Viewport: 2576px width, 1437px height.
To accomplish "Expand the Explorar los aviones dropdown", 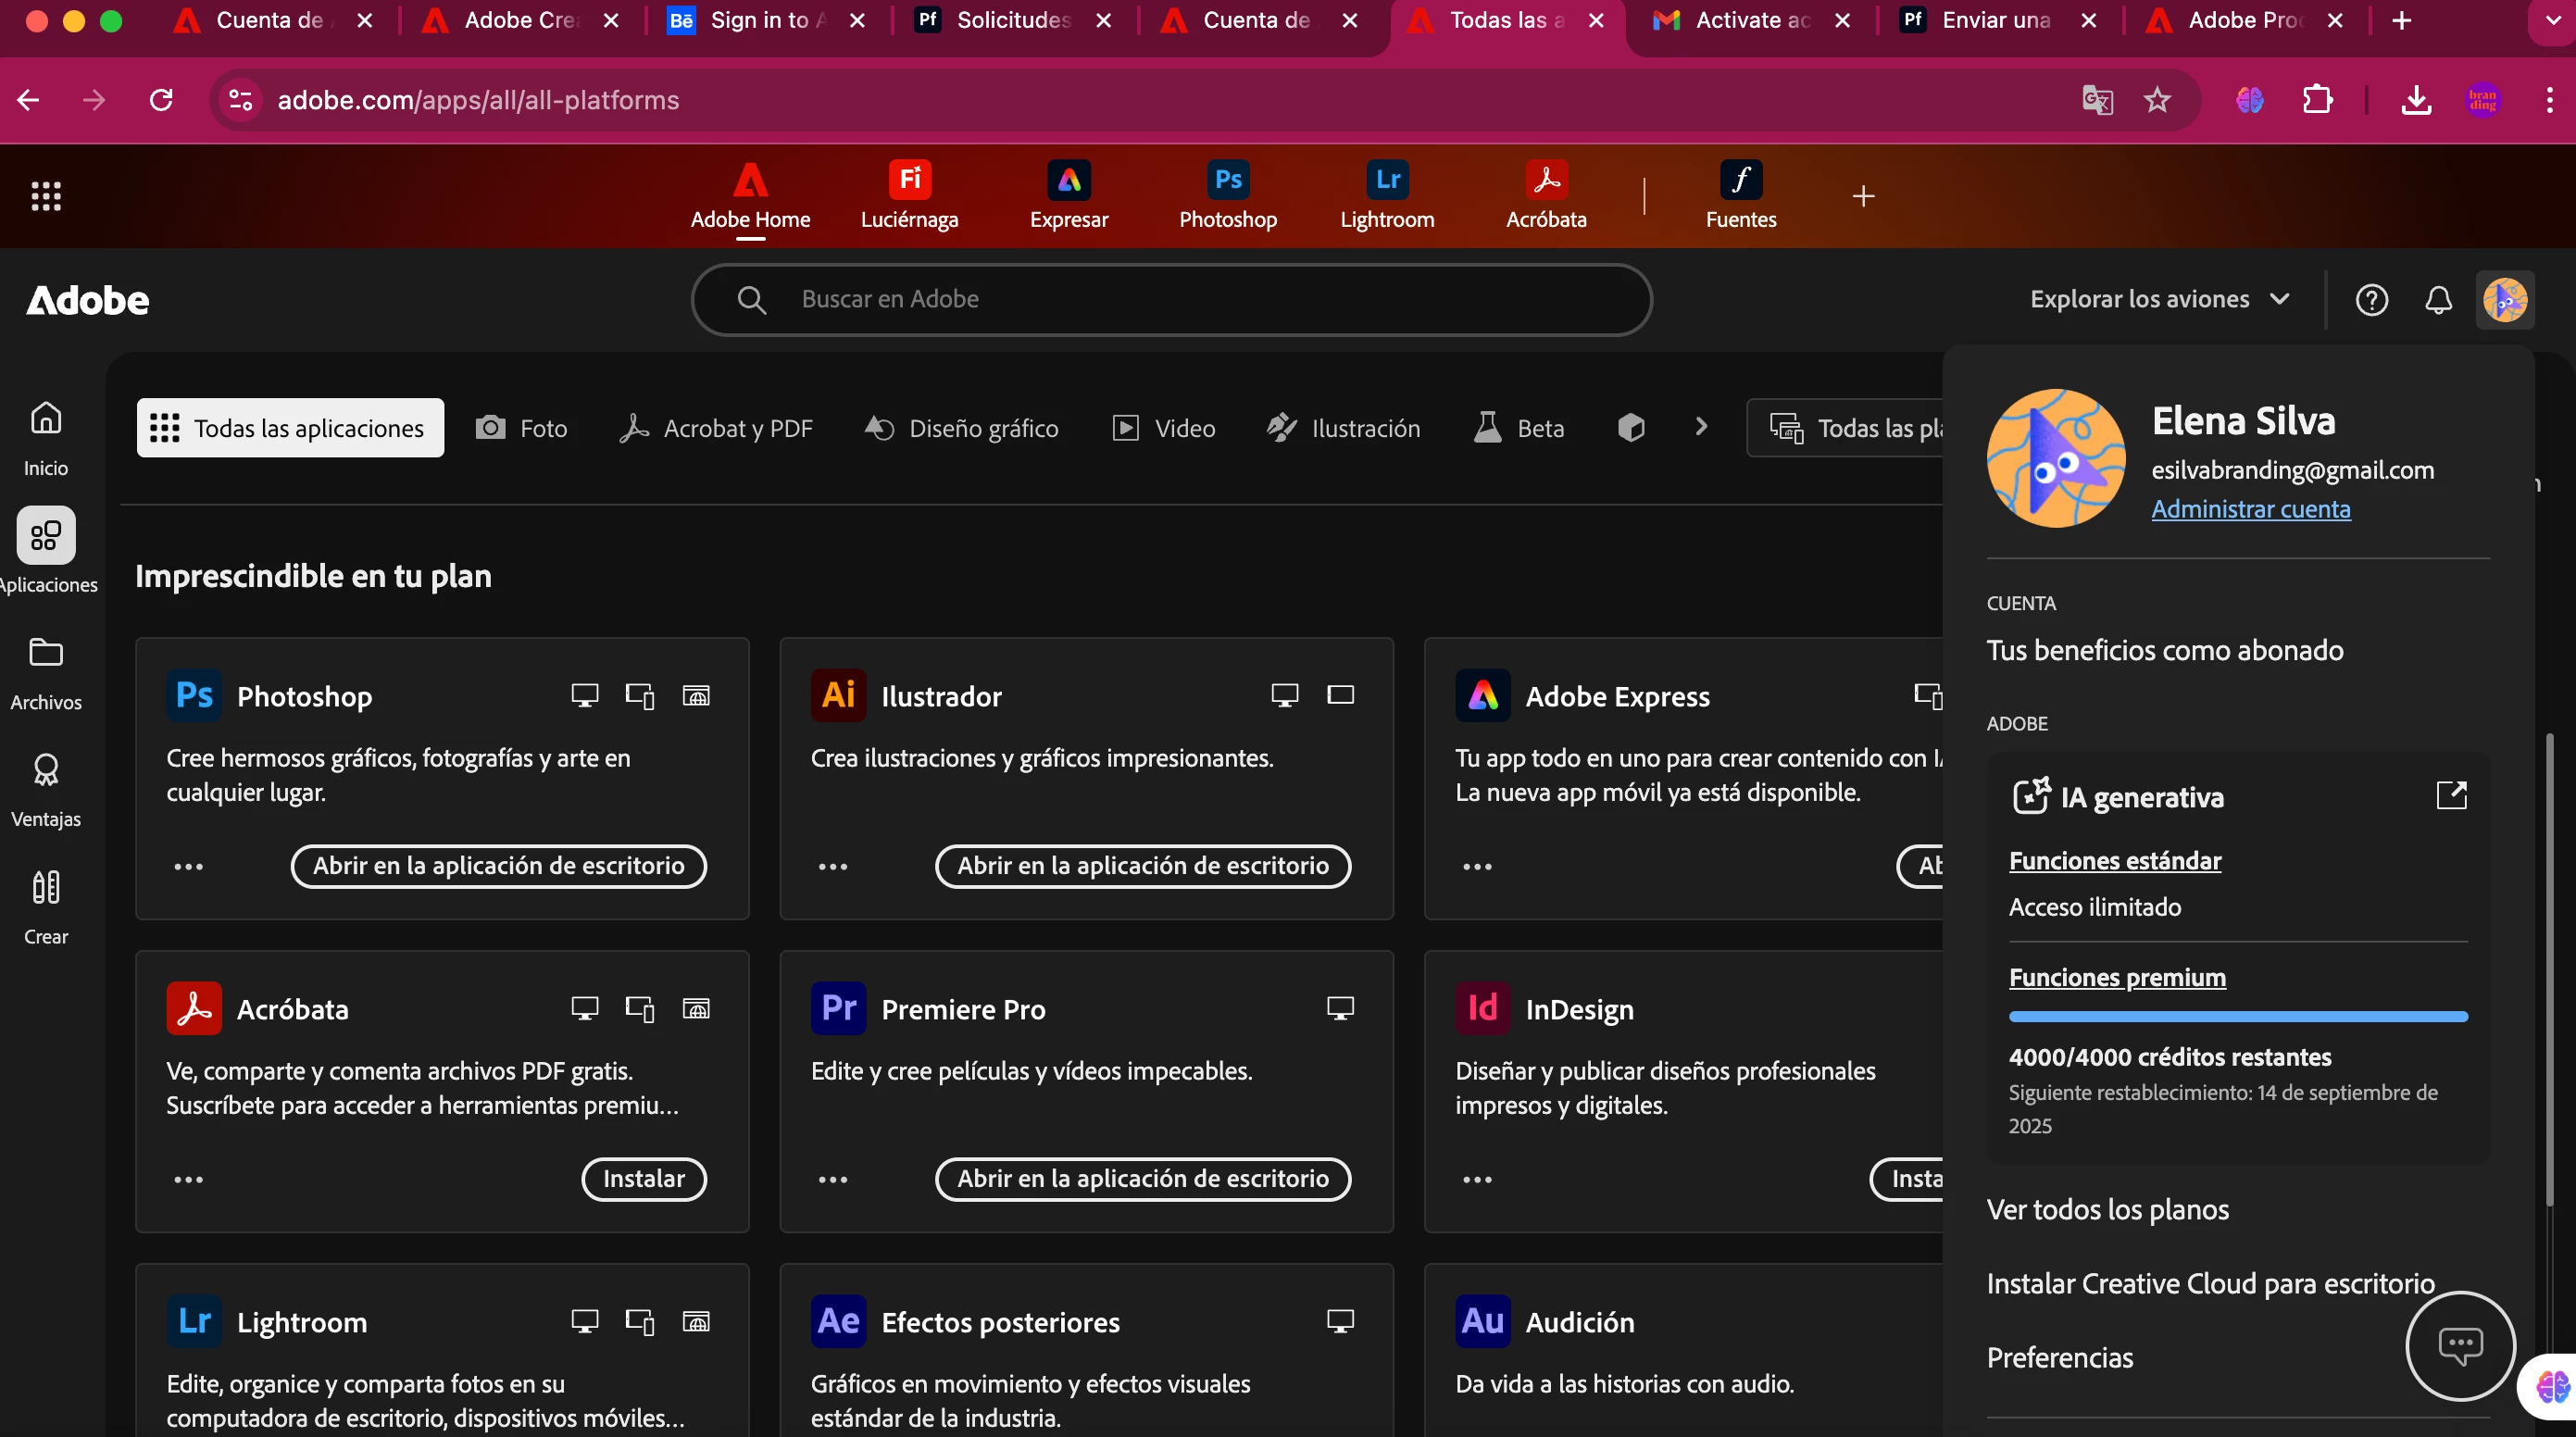I will (x=2159, y=299).
